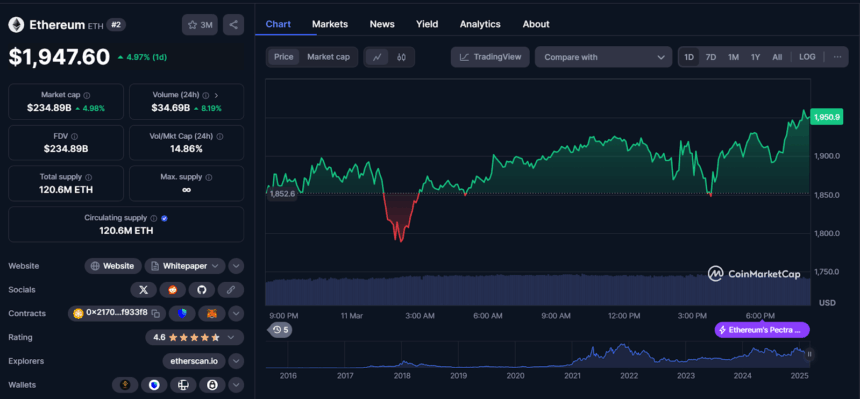Screen dimensions: 860x399
Task: Add Ethereum to watchlist with star button
Action: tap(200, 25)
